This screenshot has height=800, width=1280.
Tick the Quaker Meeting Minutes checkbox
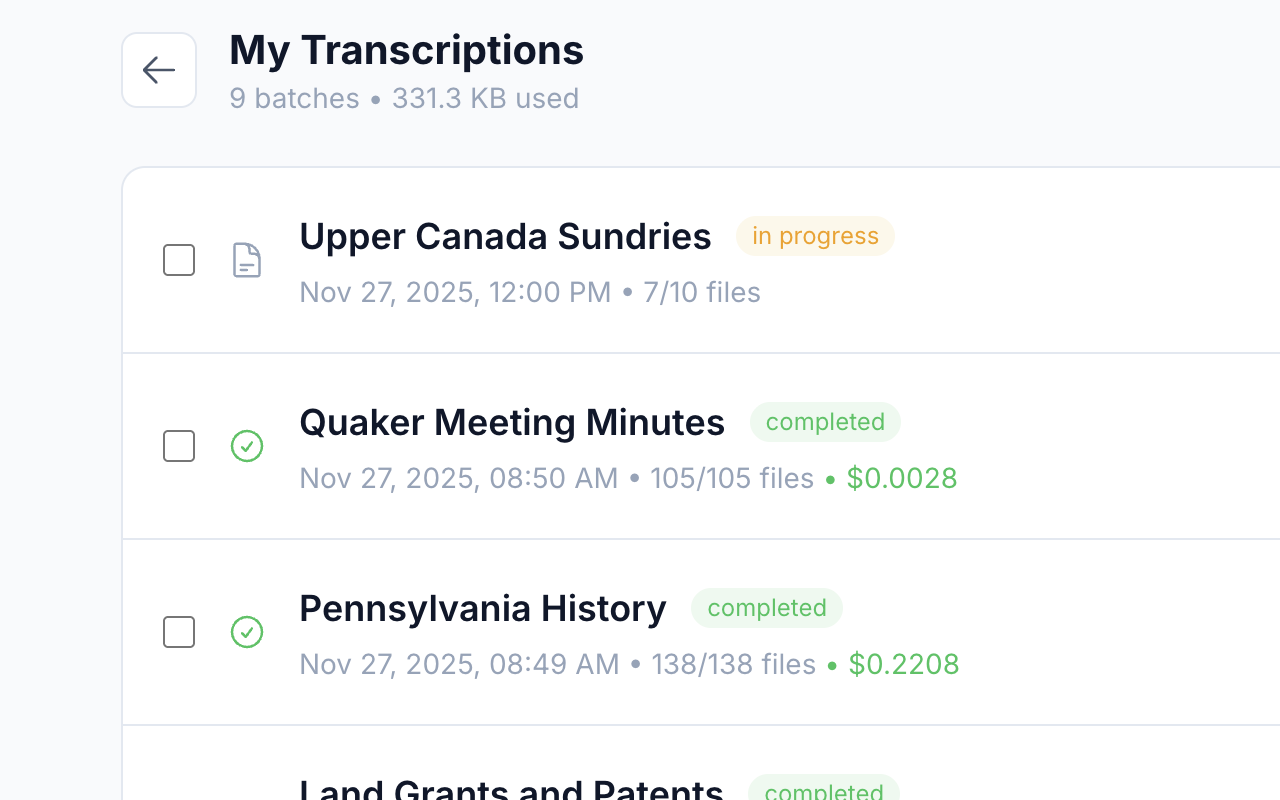pyautogui.click(x=179, y=446)
